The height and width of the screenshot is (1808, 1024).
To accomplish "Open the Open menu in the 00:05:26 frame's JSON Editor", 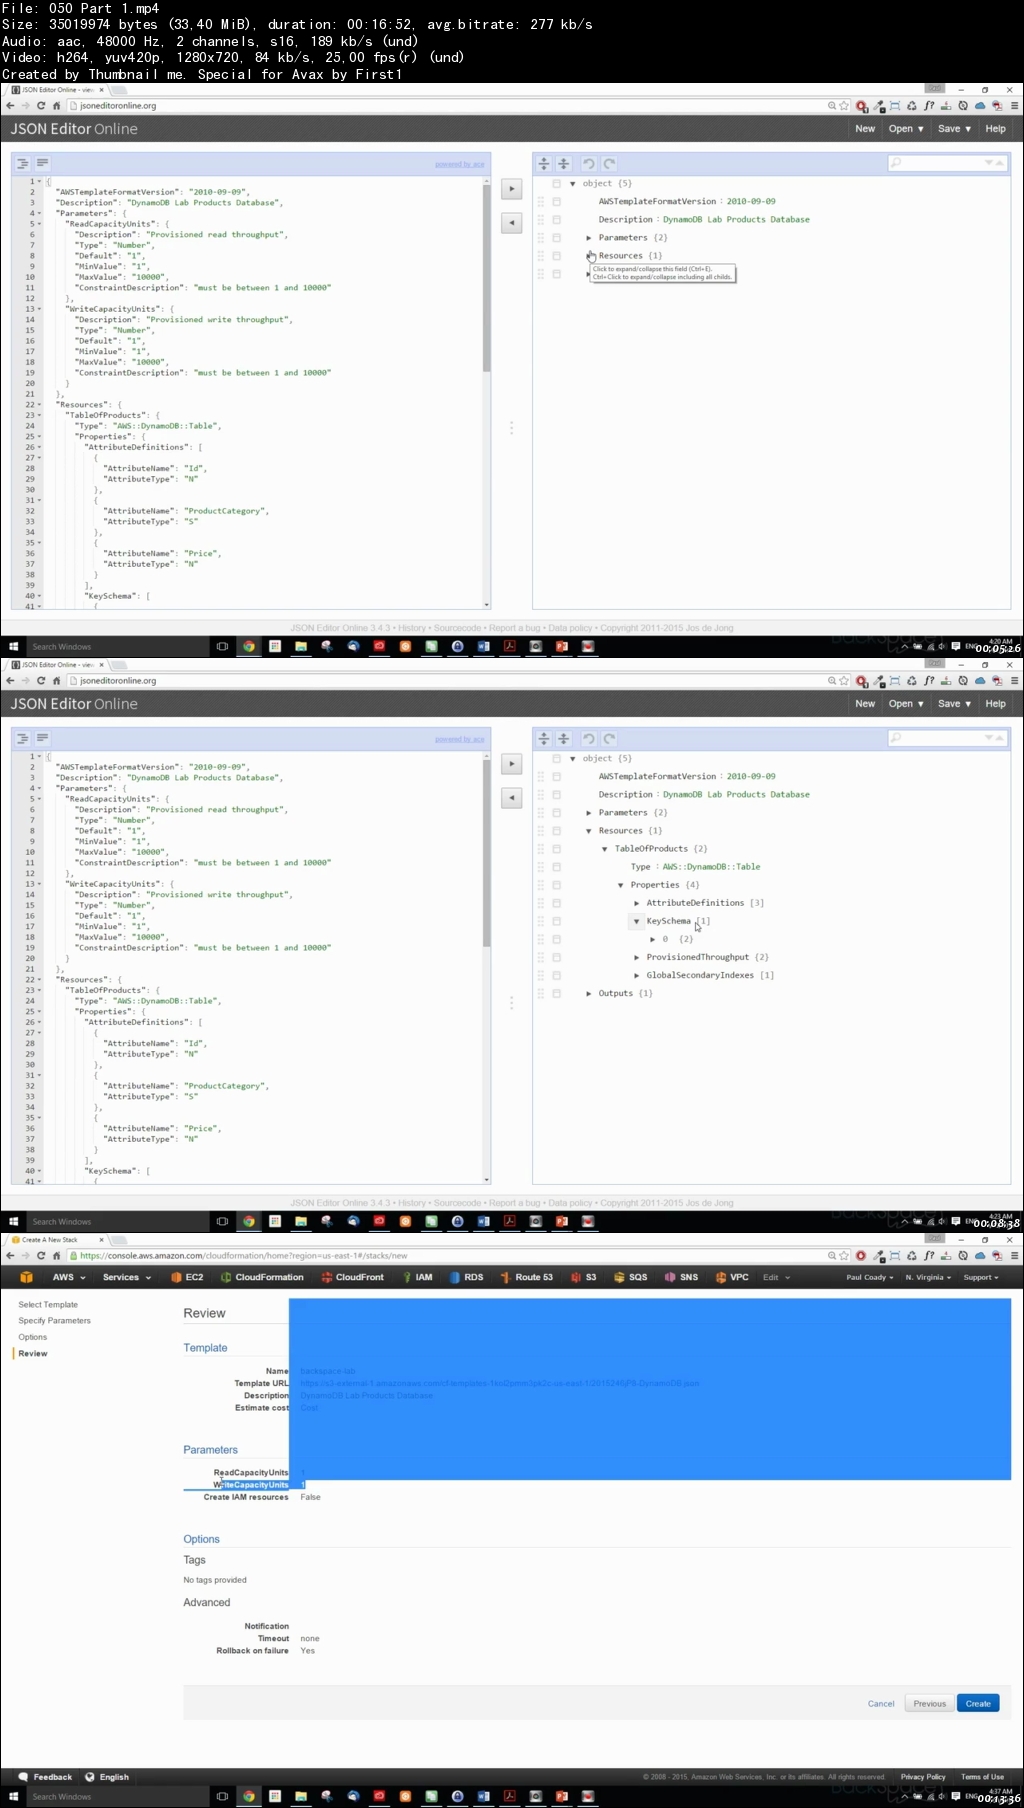I will [x=905, y=129].
